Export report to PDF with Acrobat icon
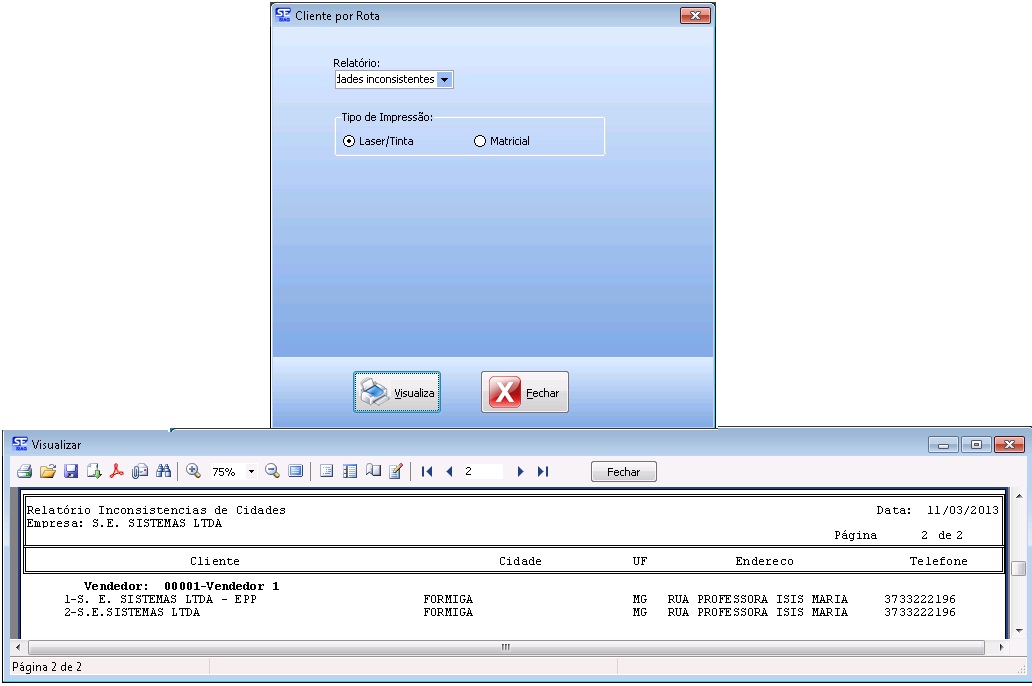The height and width of the screenshot is (686, 1032). 116,471
